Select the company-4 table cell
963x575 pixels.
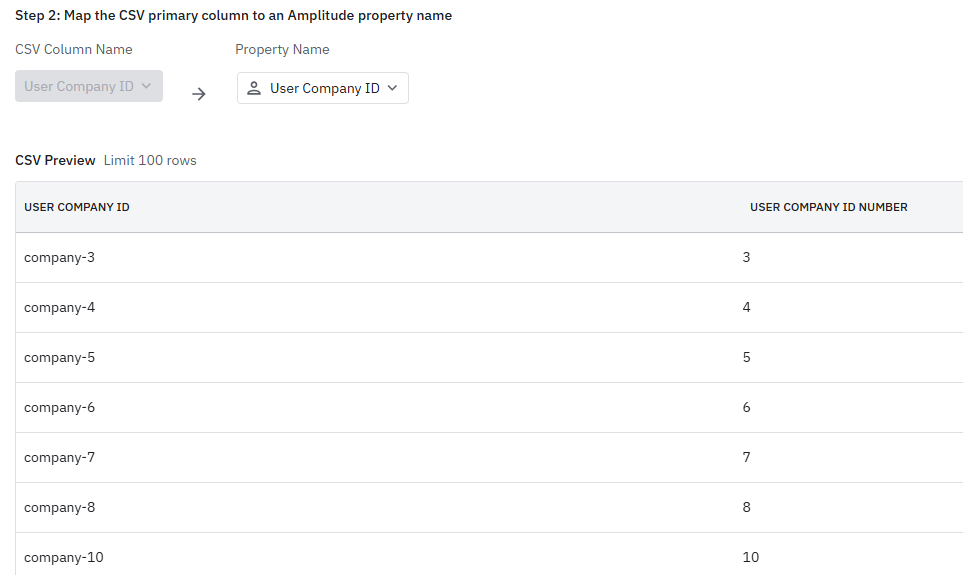click(60, 307)
